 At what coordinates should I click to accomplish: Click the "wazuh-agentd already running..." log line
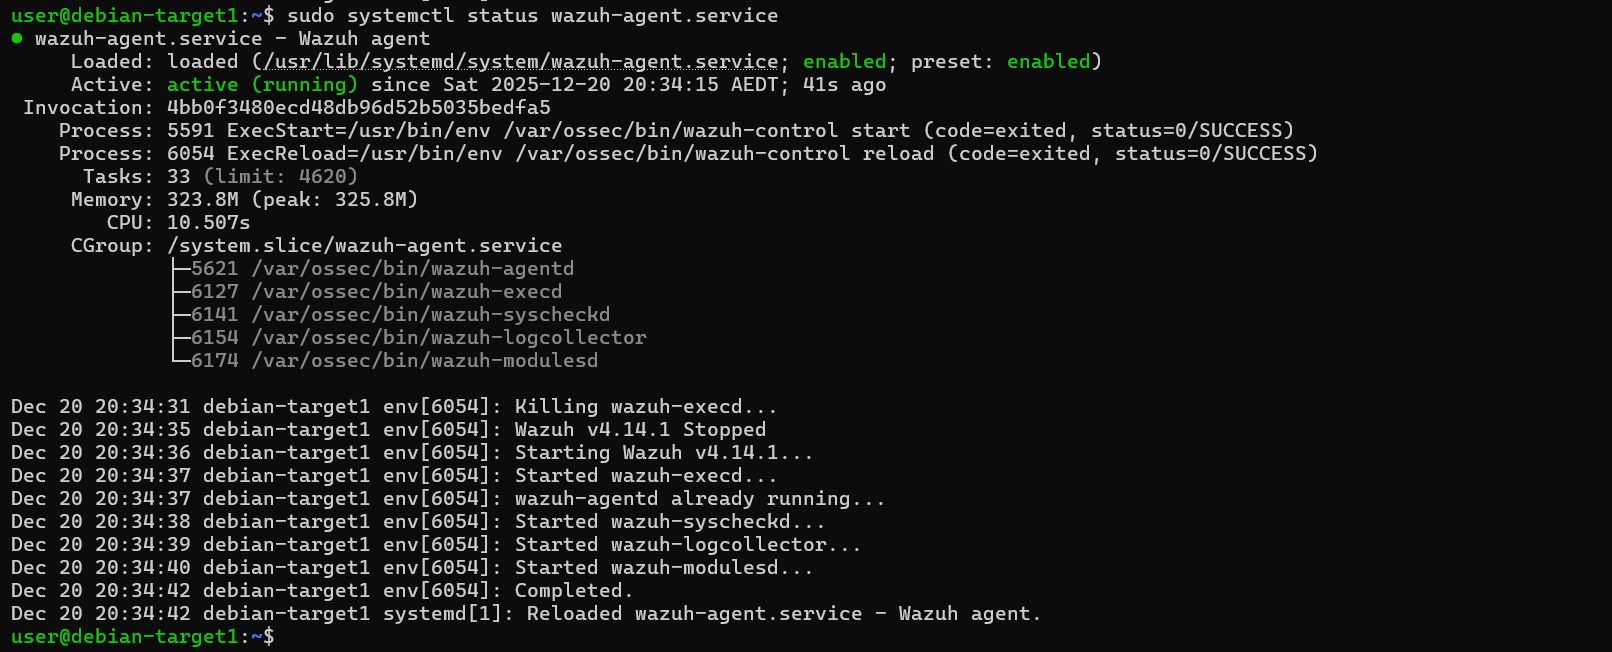[699, 499]
